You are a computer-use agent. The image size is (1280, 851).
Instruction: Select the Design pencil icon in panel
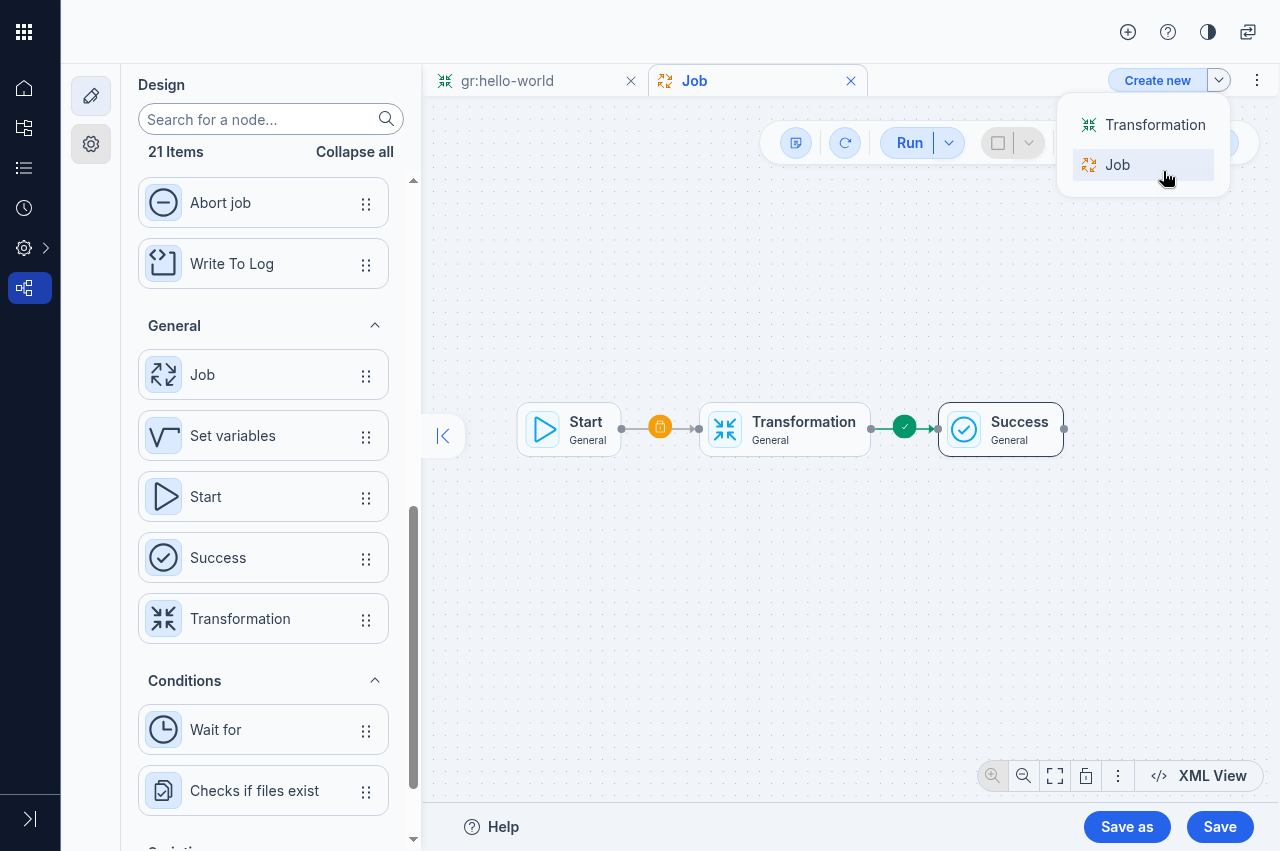click(91, 96)
